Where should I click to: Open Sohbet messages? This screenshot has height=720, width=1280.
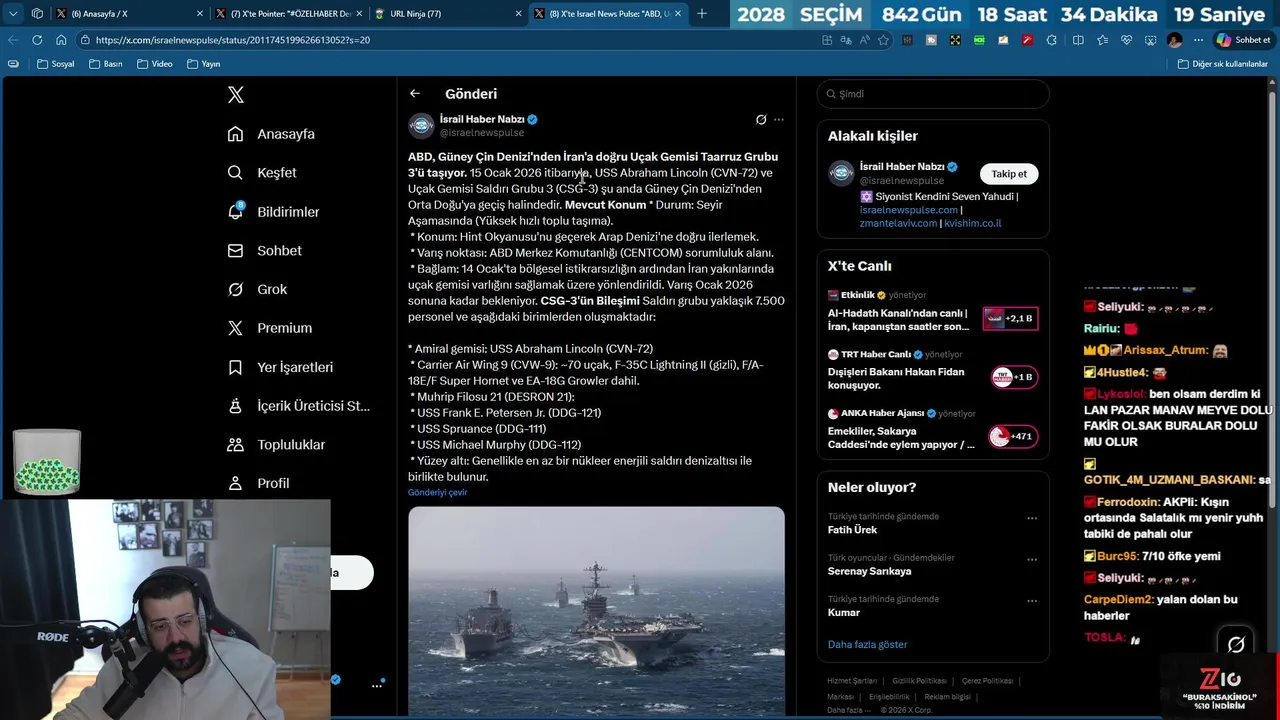[x=264, y=251]
